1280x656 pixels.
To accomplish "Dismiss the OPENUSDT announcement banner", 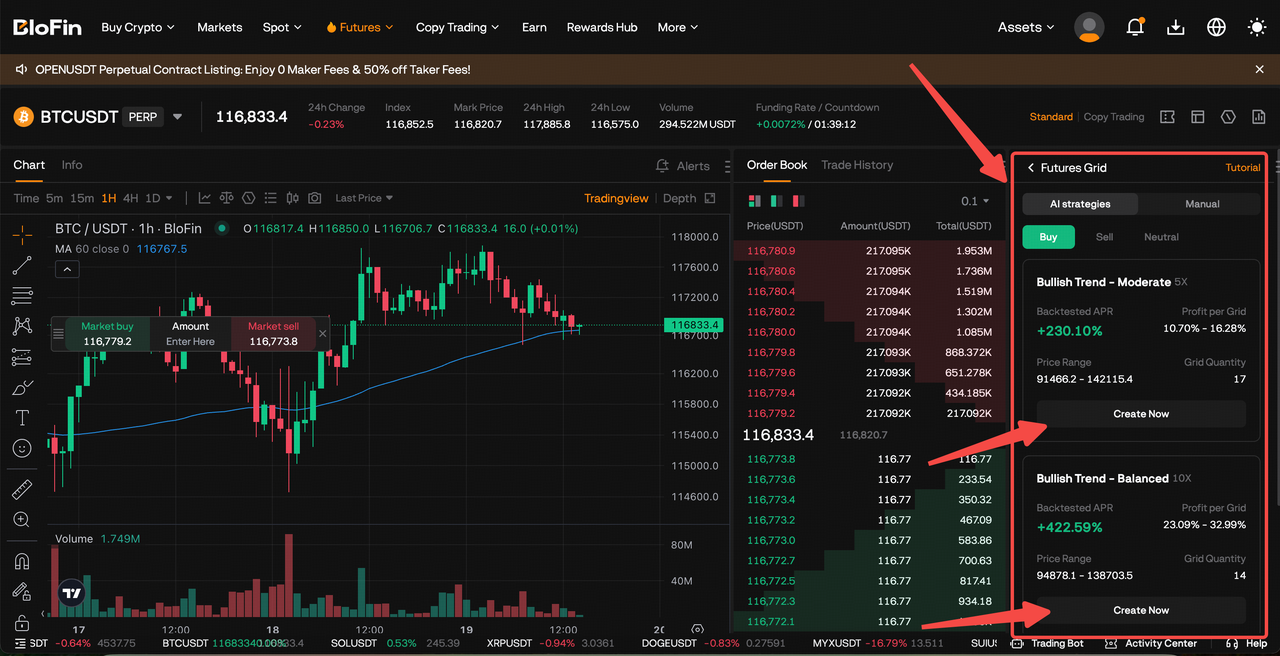I will coord(1259,69).
